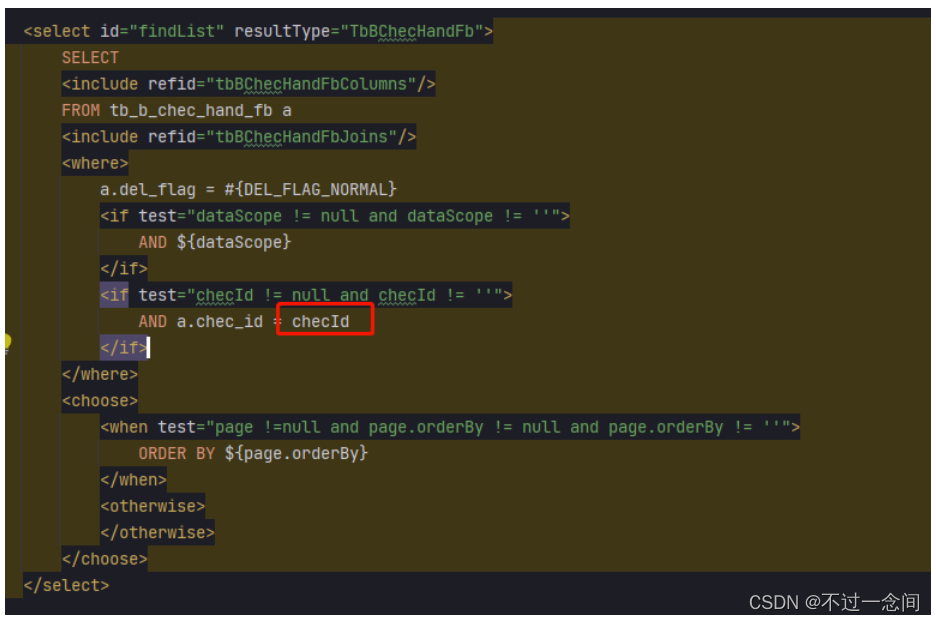This screenshot has height=622, width=936.
Task: Click the line '<select id="findList" resultType="TbBChecHandFb">'
Action: [x=258, y=31]
